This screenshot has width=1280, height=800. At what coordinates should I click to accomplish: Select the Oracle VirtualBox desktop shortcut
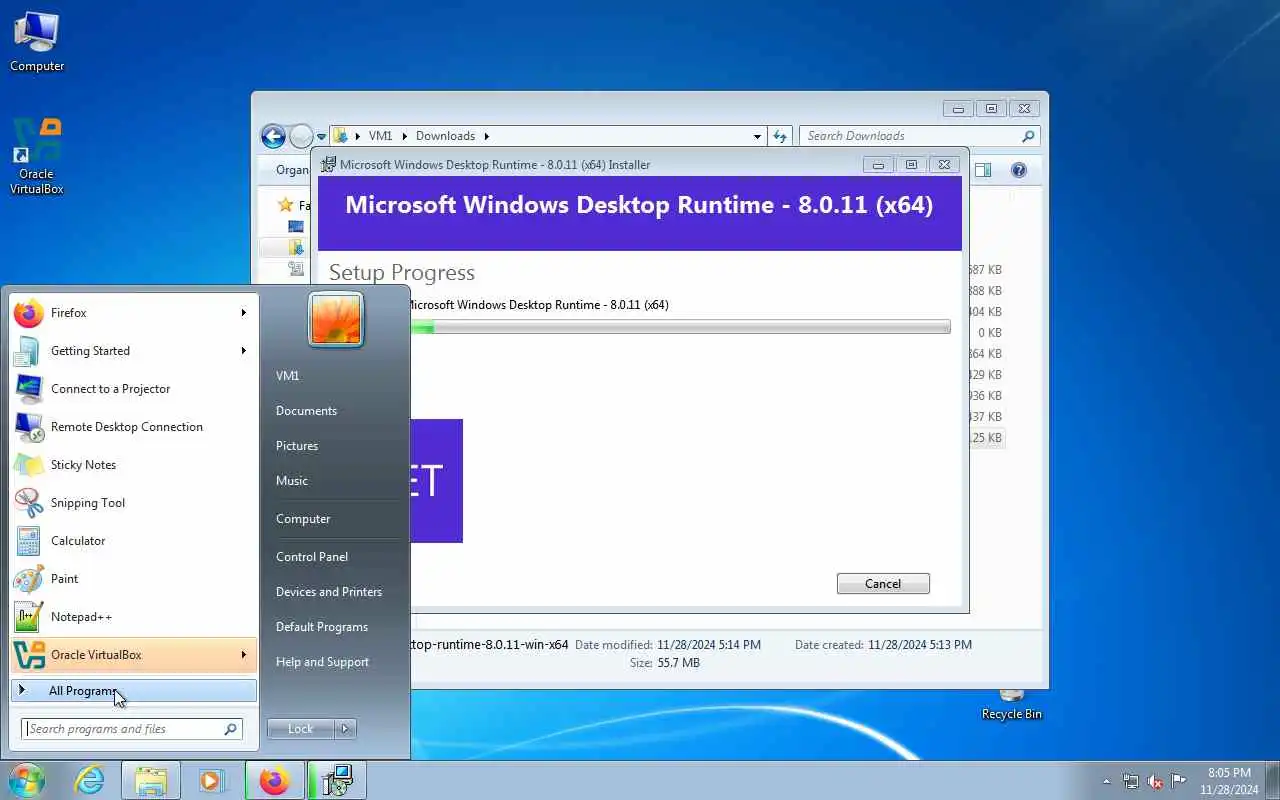coord(37,156)
